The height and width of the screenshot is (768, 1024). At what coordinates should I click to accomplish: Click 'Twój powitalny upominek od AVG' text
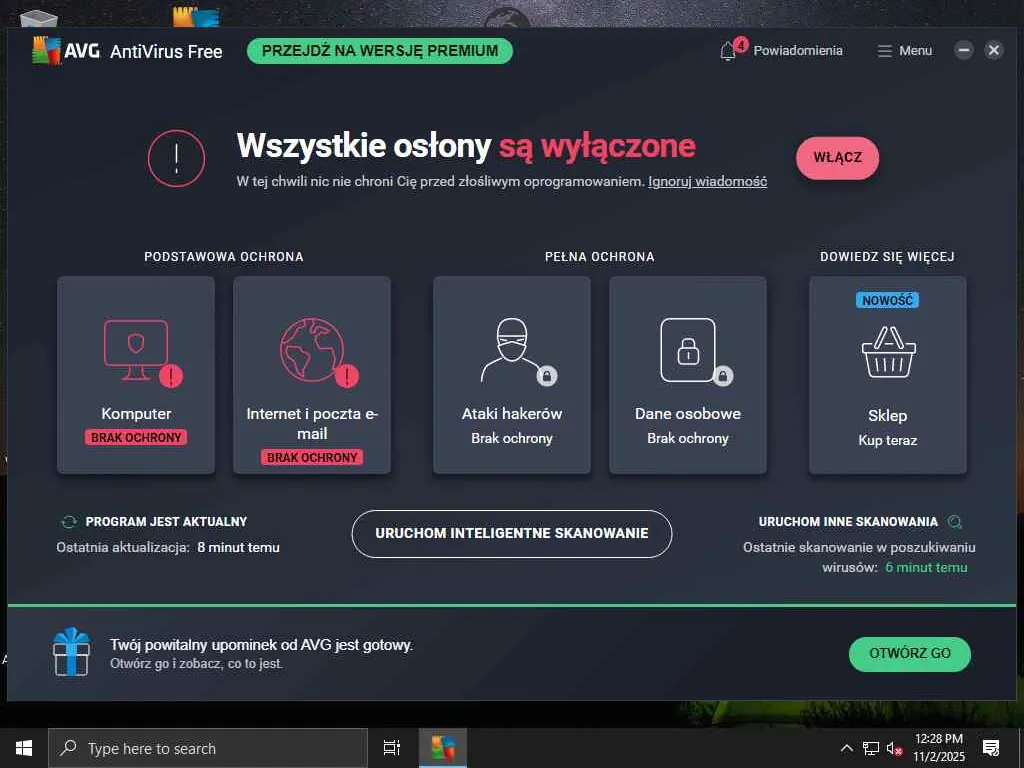(261, 645)
